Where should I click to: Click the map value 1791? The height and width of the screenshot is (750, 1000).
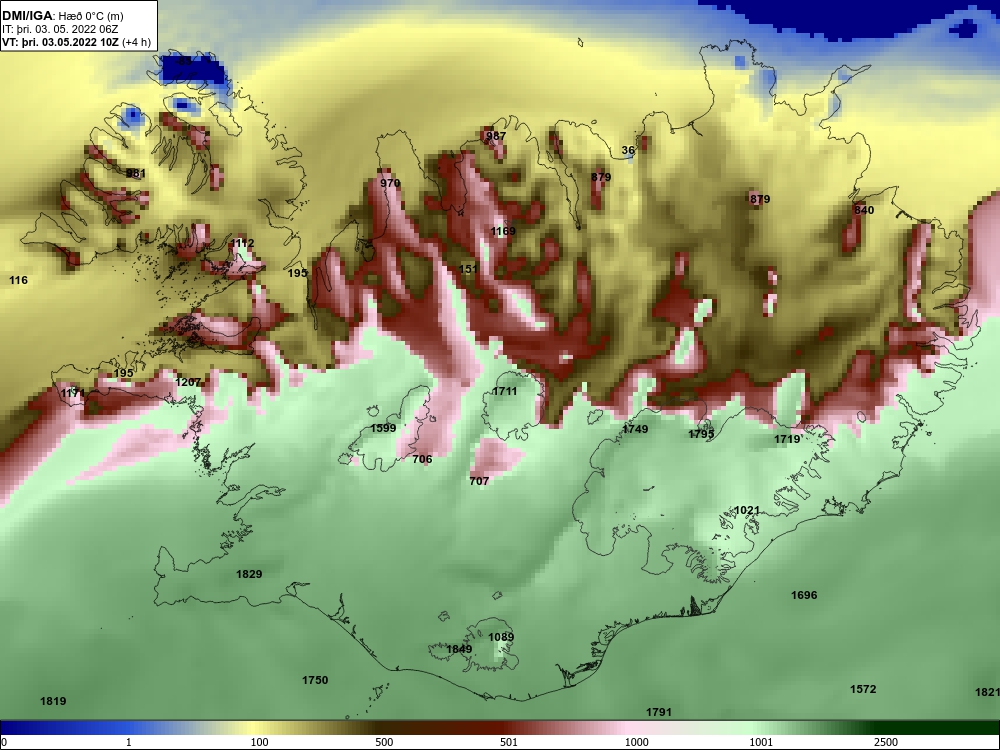659,712
